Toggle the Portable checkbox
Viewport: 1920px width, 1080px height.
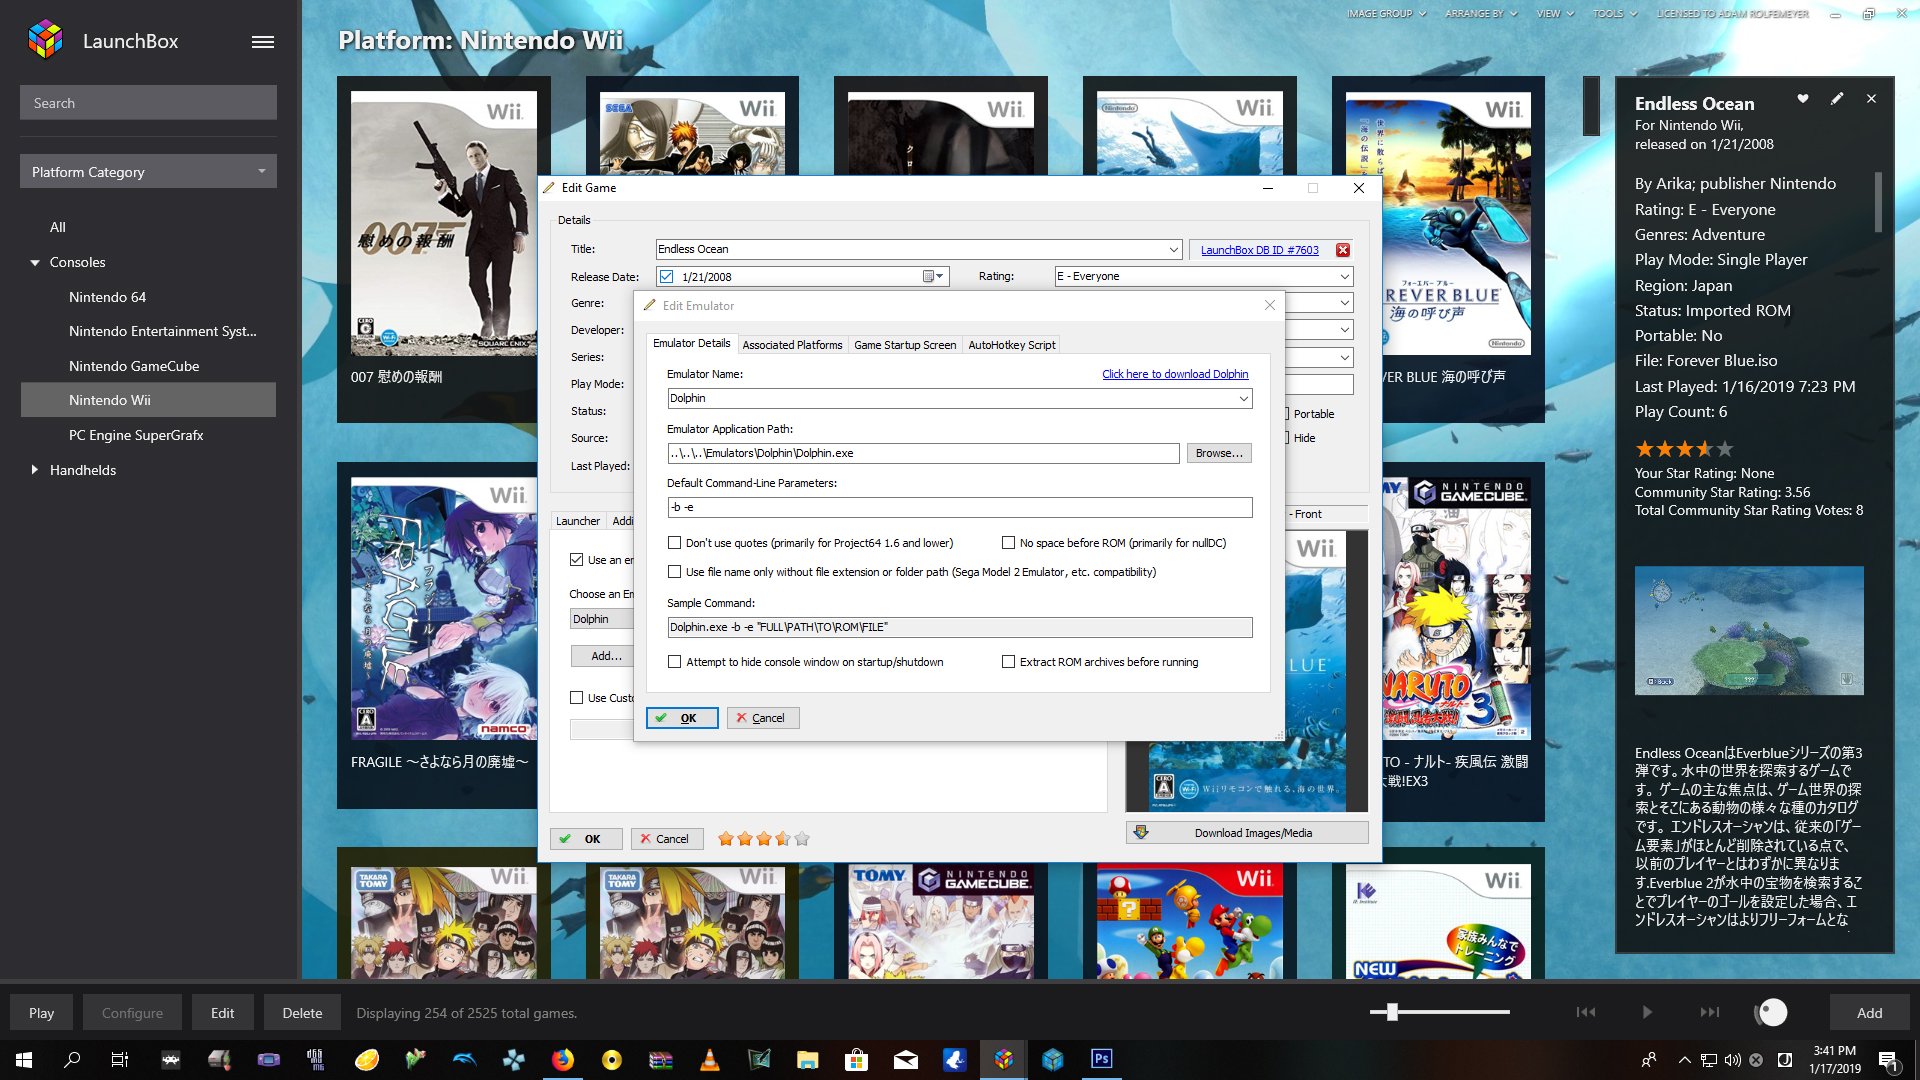click(1287, 414)
